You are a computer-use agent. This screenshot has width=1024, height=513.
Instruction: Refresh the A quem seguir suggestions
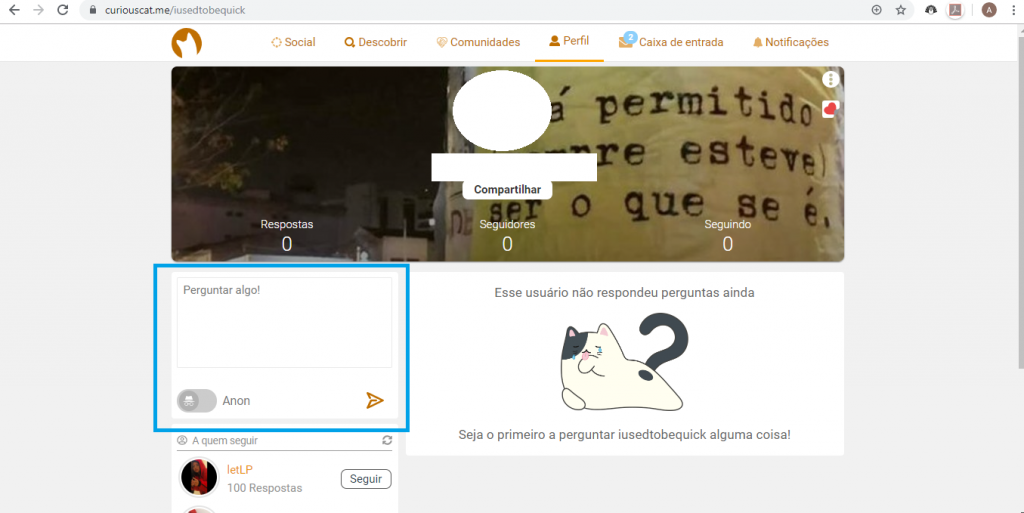pyautogui.click(x=387, y=441)
